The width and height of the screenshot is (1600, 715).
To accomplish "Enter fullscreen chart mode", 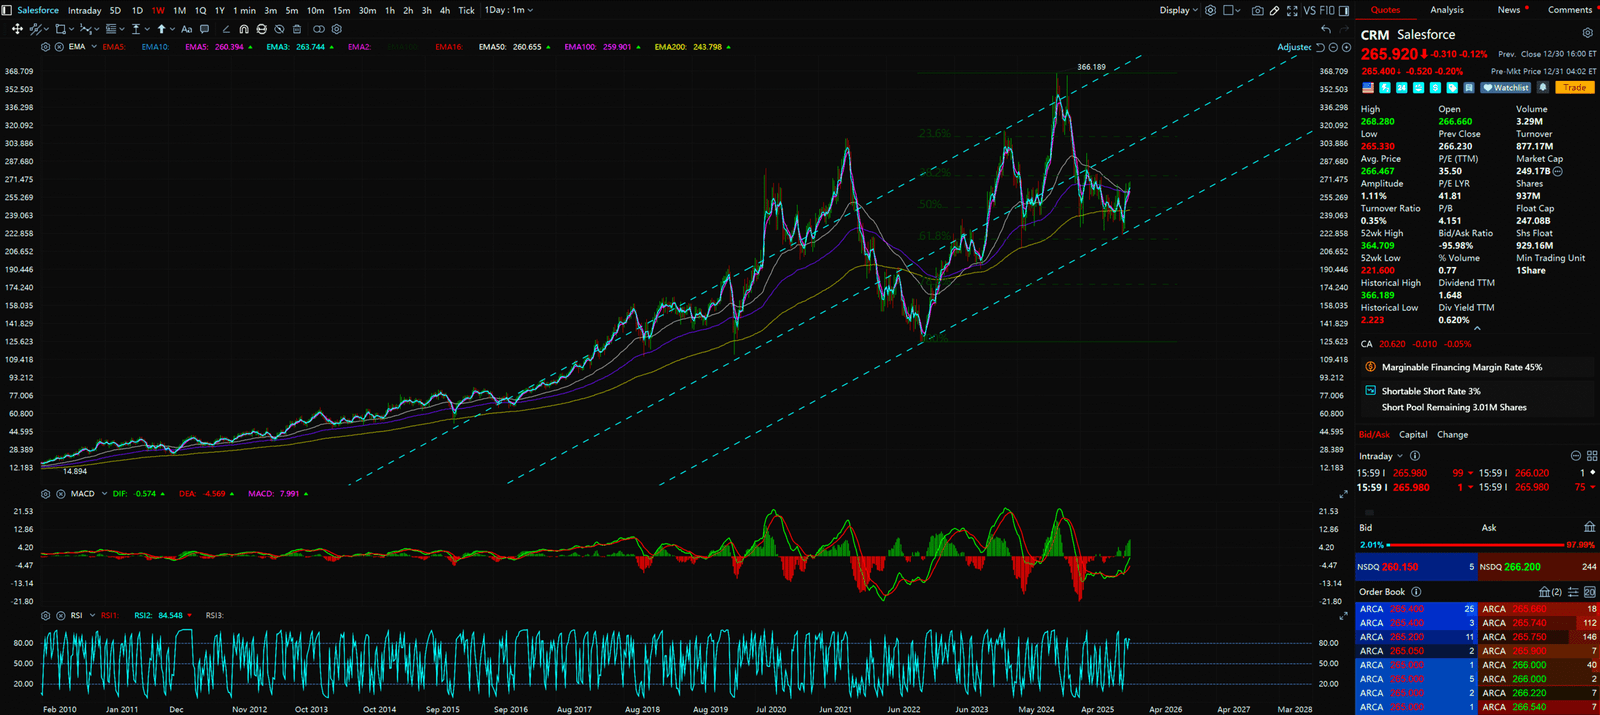I will click(1292, 11).
